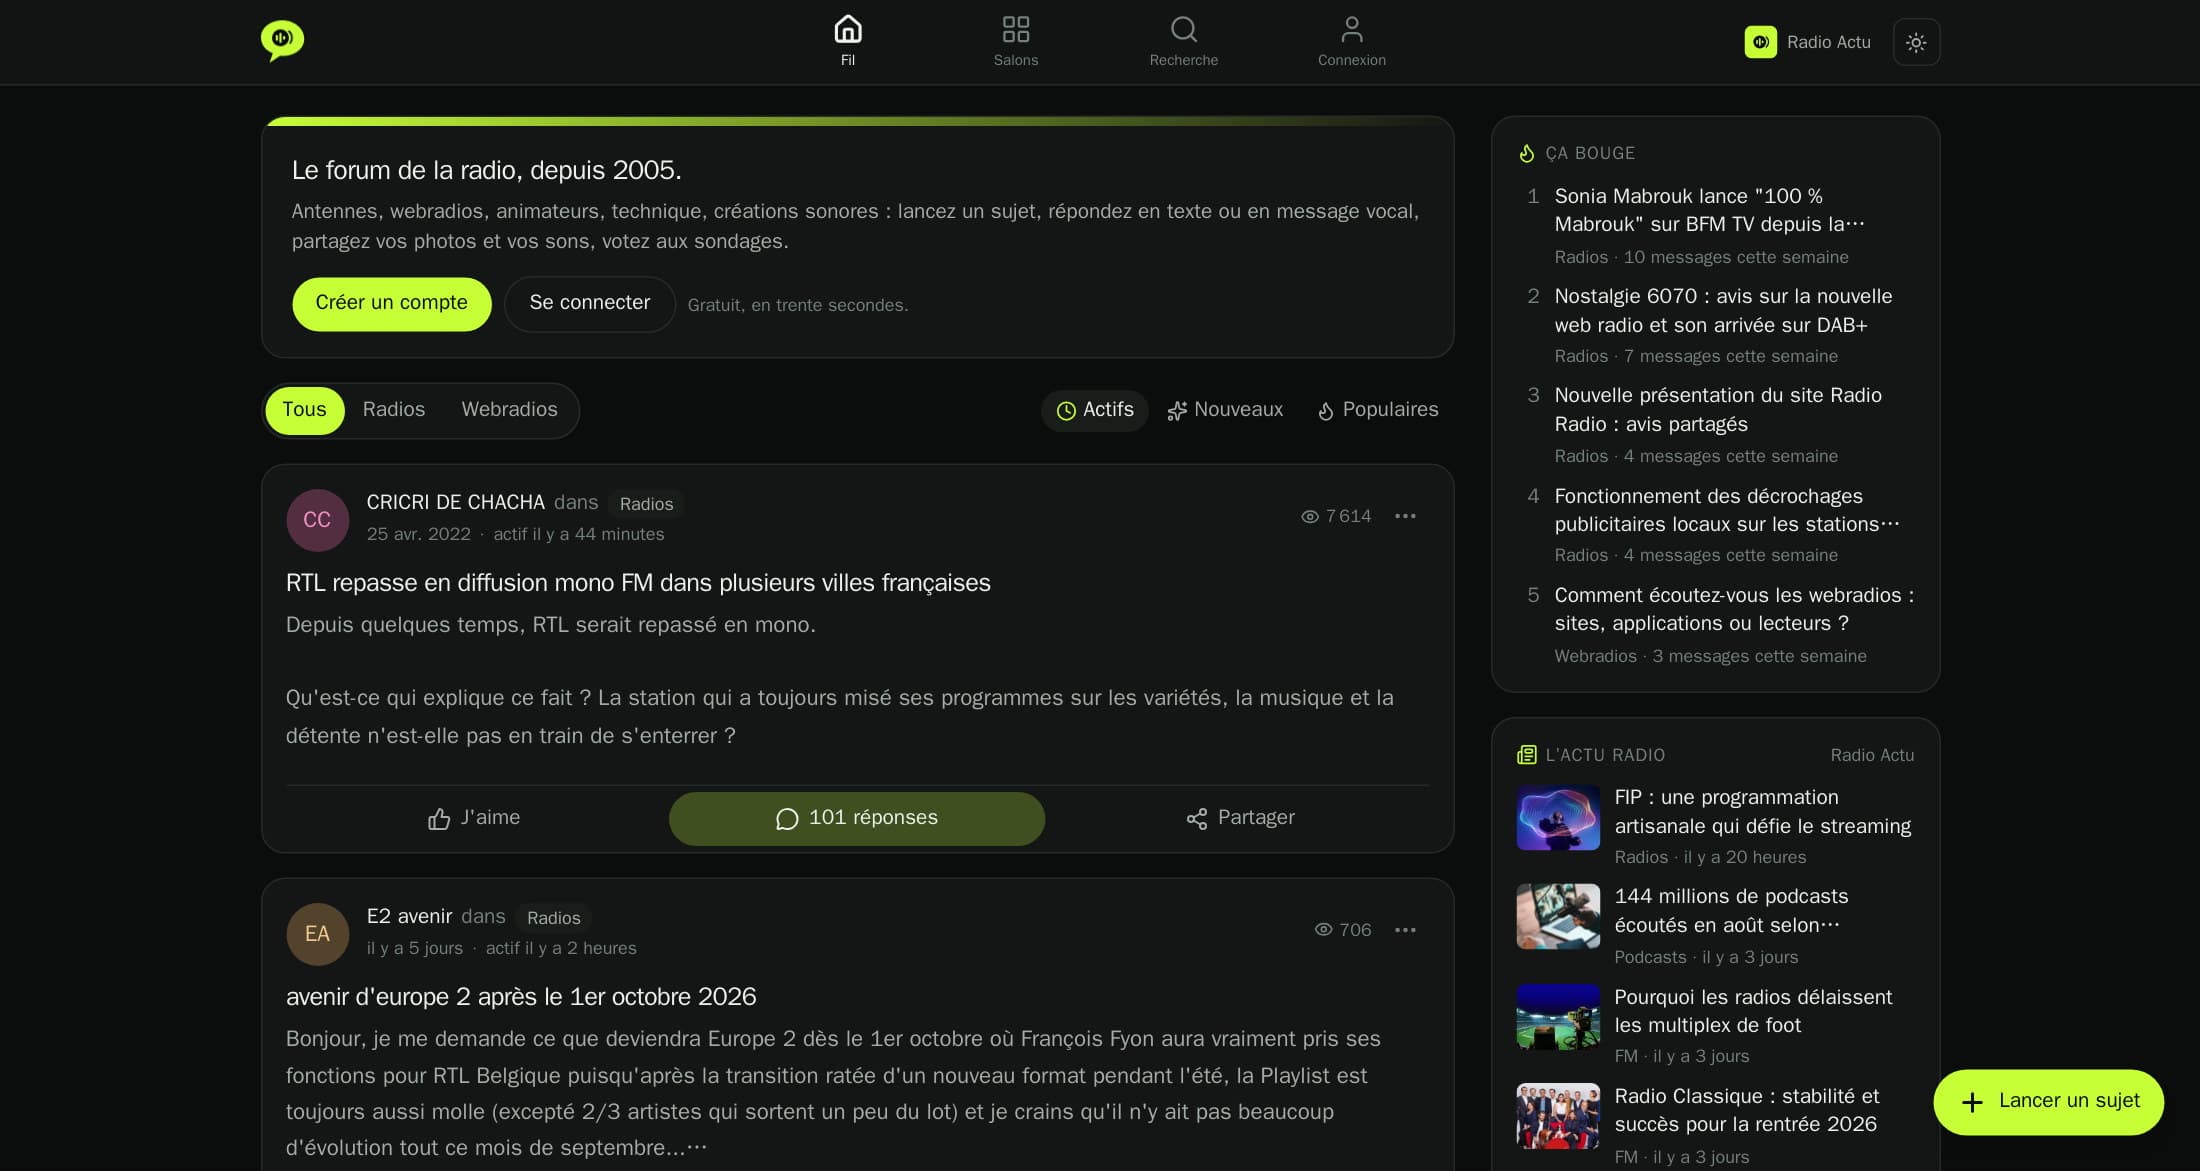
Task: Open trending topic Fonctionnement des décrochages publicitaires
Action: (1727, 510)
